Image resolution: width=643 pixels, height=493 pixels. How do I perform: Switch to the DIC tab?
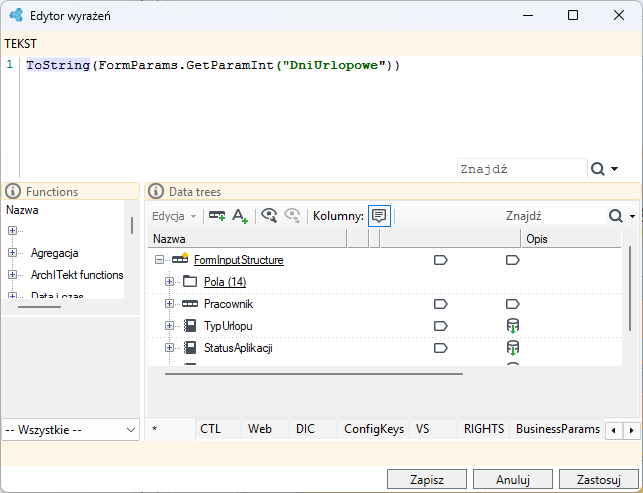(313, 429)
